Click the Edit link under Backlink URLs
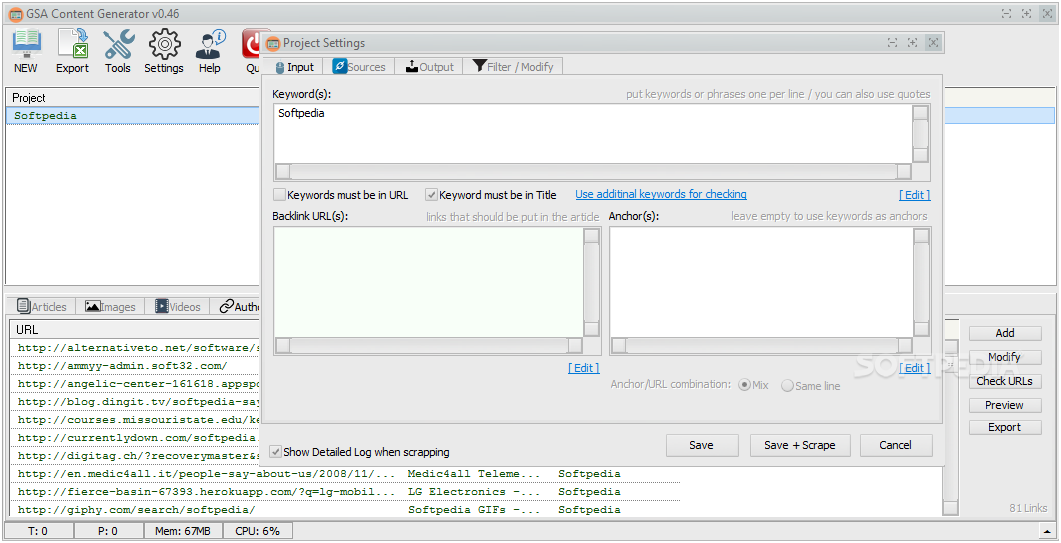The width and height of the screenshot is (1061, 543). (583, 368)
